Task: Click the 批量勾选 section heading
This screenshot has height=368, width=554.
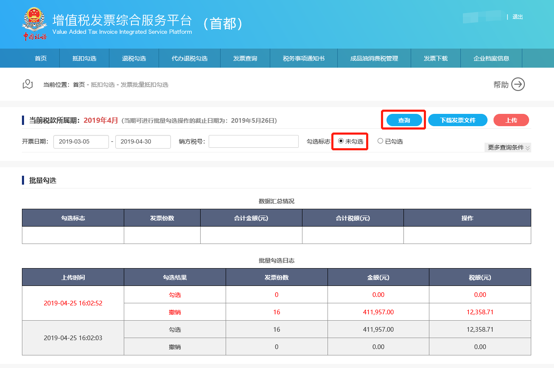Action: [42, 180]
